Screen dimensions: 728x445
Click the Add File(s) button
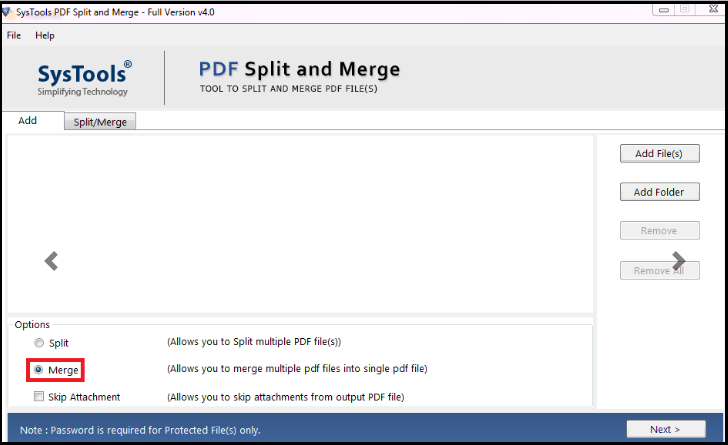(x=659, y=153)
